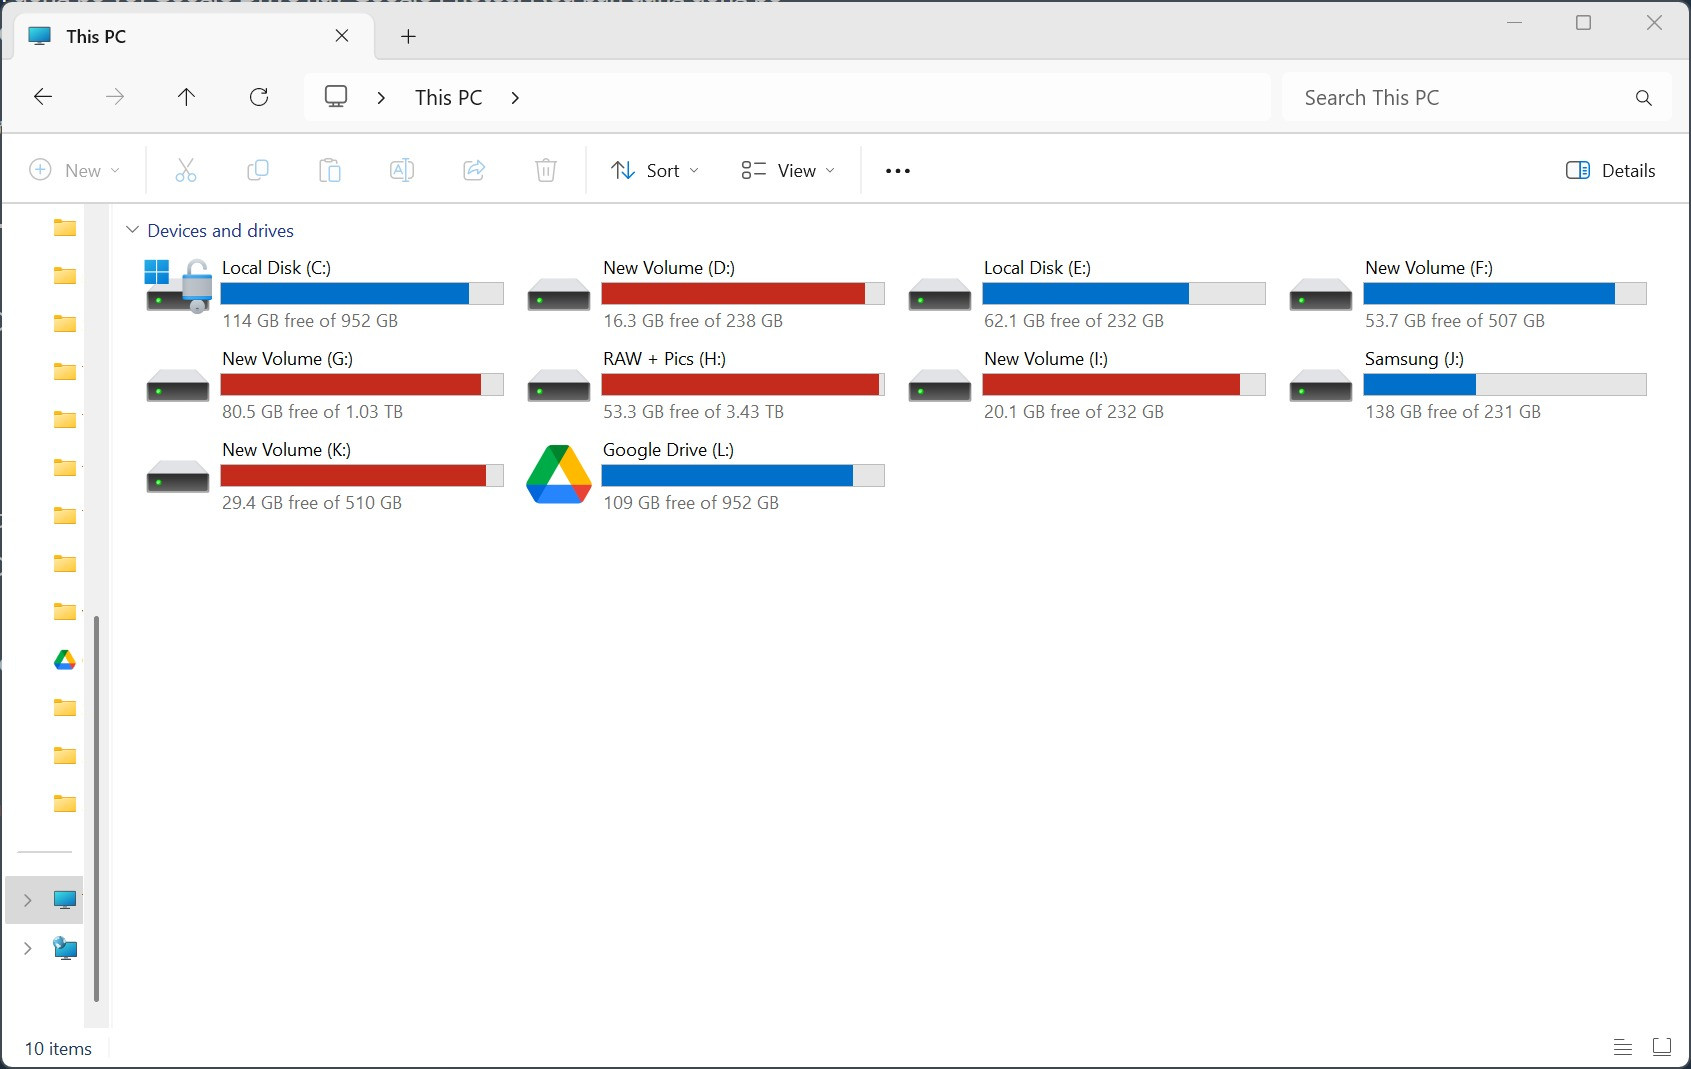
Task: Click the Paste icon
Action: pyautogui.click(x=330, y=170)
